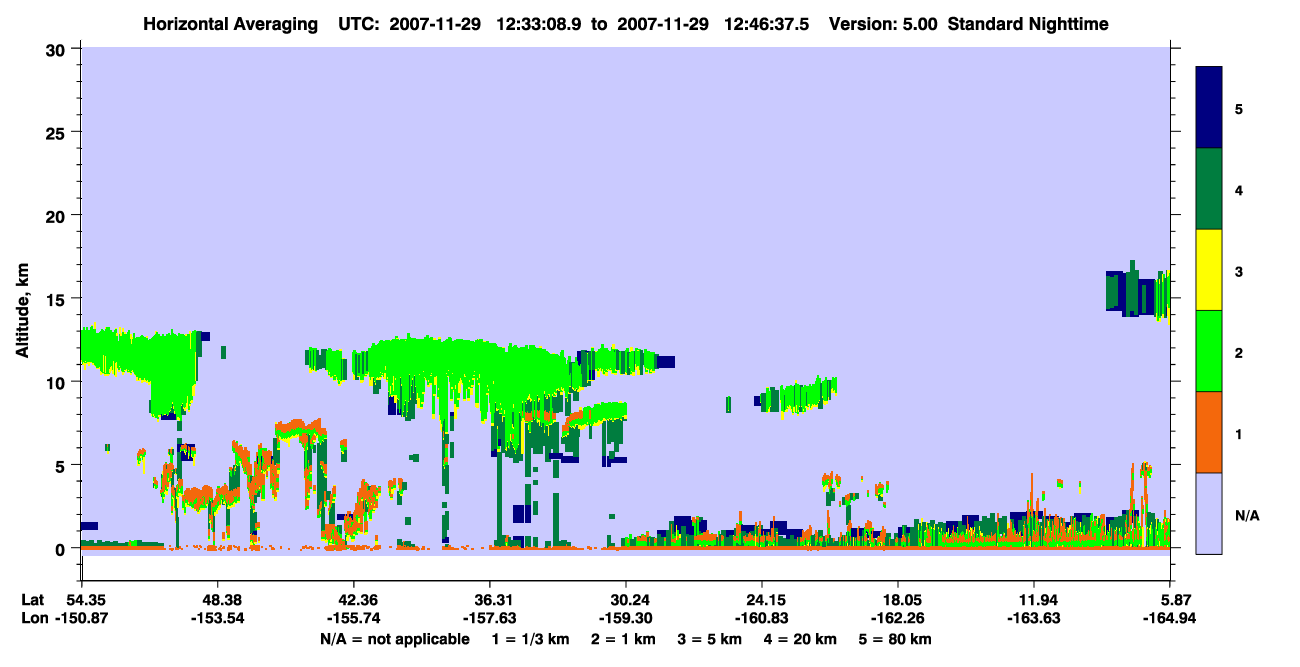Click the colorbar label 3
This screenshot has height=667, width=1300.
[1239, 270]
